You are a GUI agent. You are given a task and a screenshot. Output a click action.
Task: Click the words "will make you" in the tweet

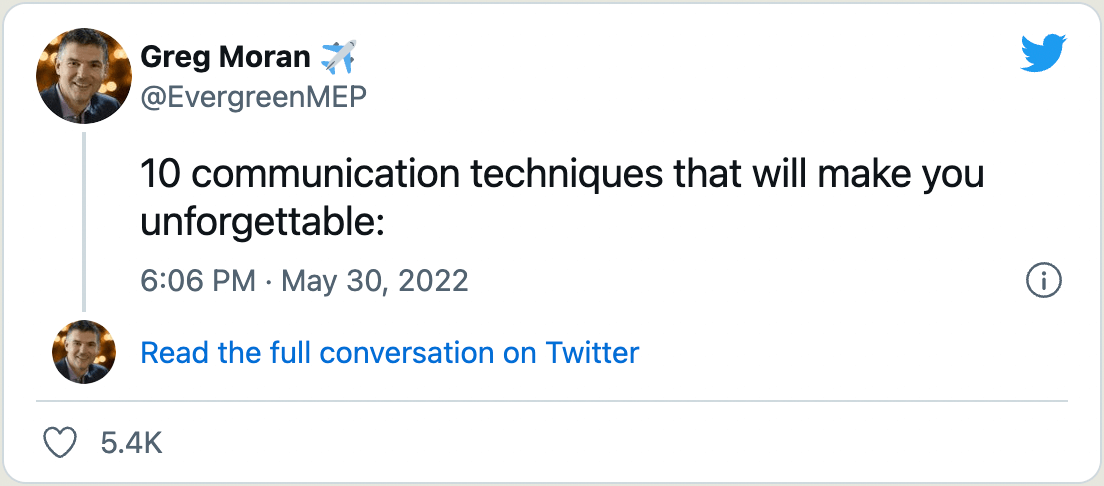pyautogui.click(x=873, y=174)
